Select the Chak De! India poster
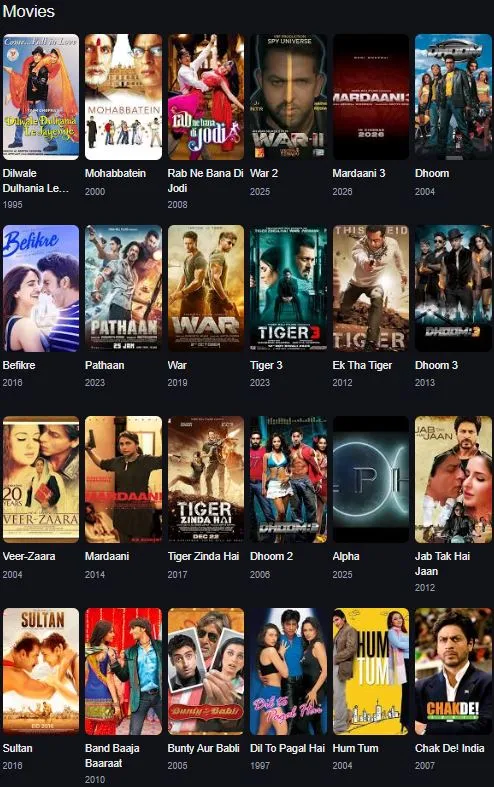 [x=453, y=672]
